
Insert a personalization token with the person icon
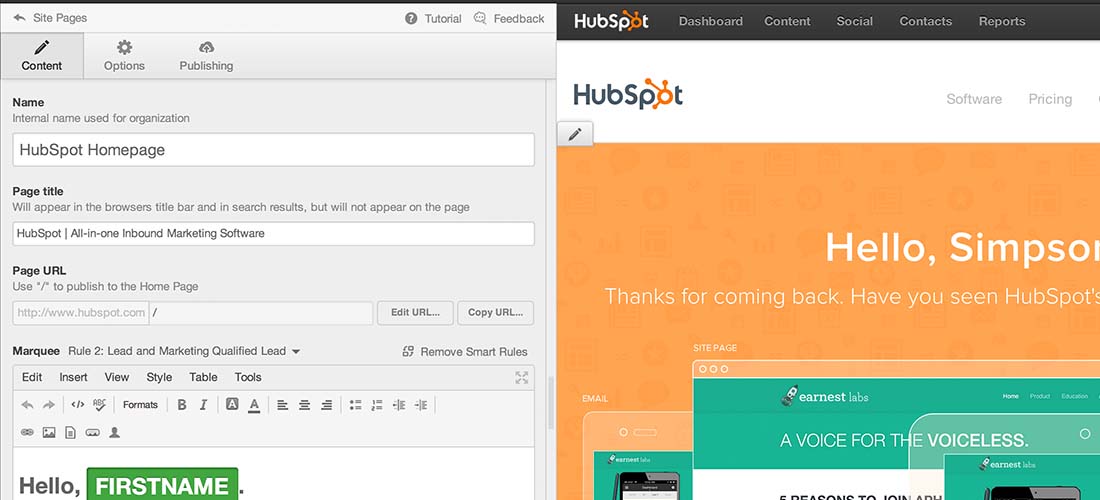pyautogui.click(x=115, y=433)
